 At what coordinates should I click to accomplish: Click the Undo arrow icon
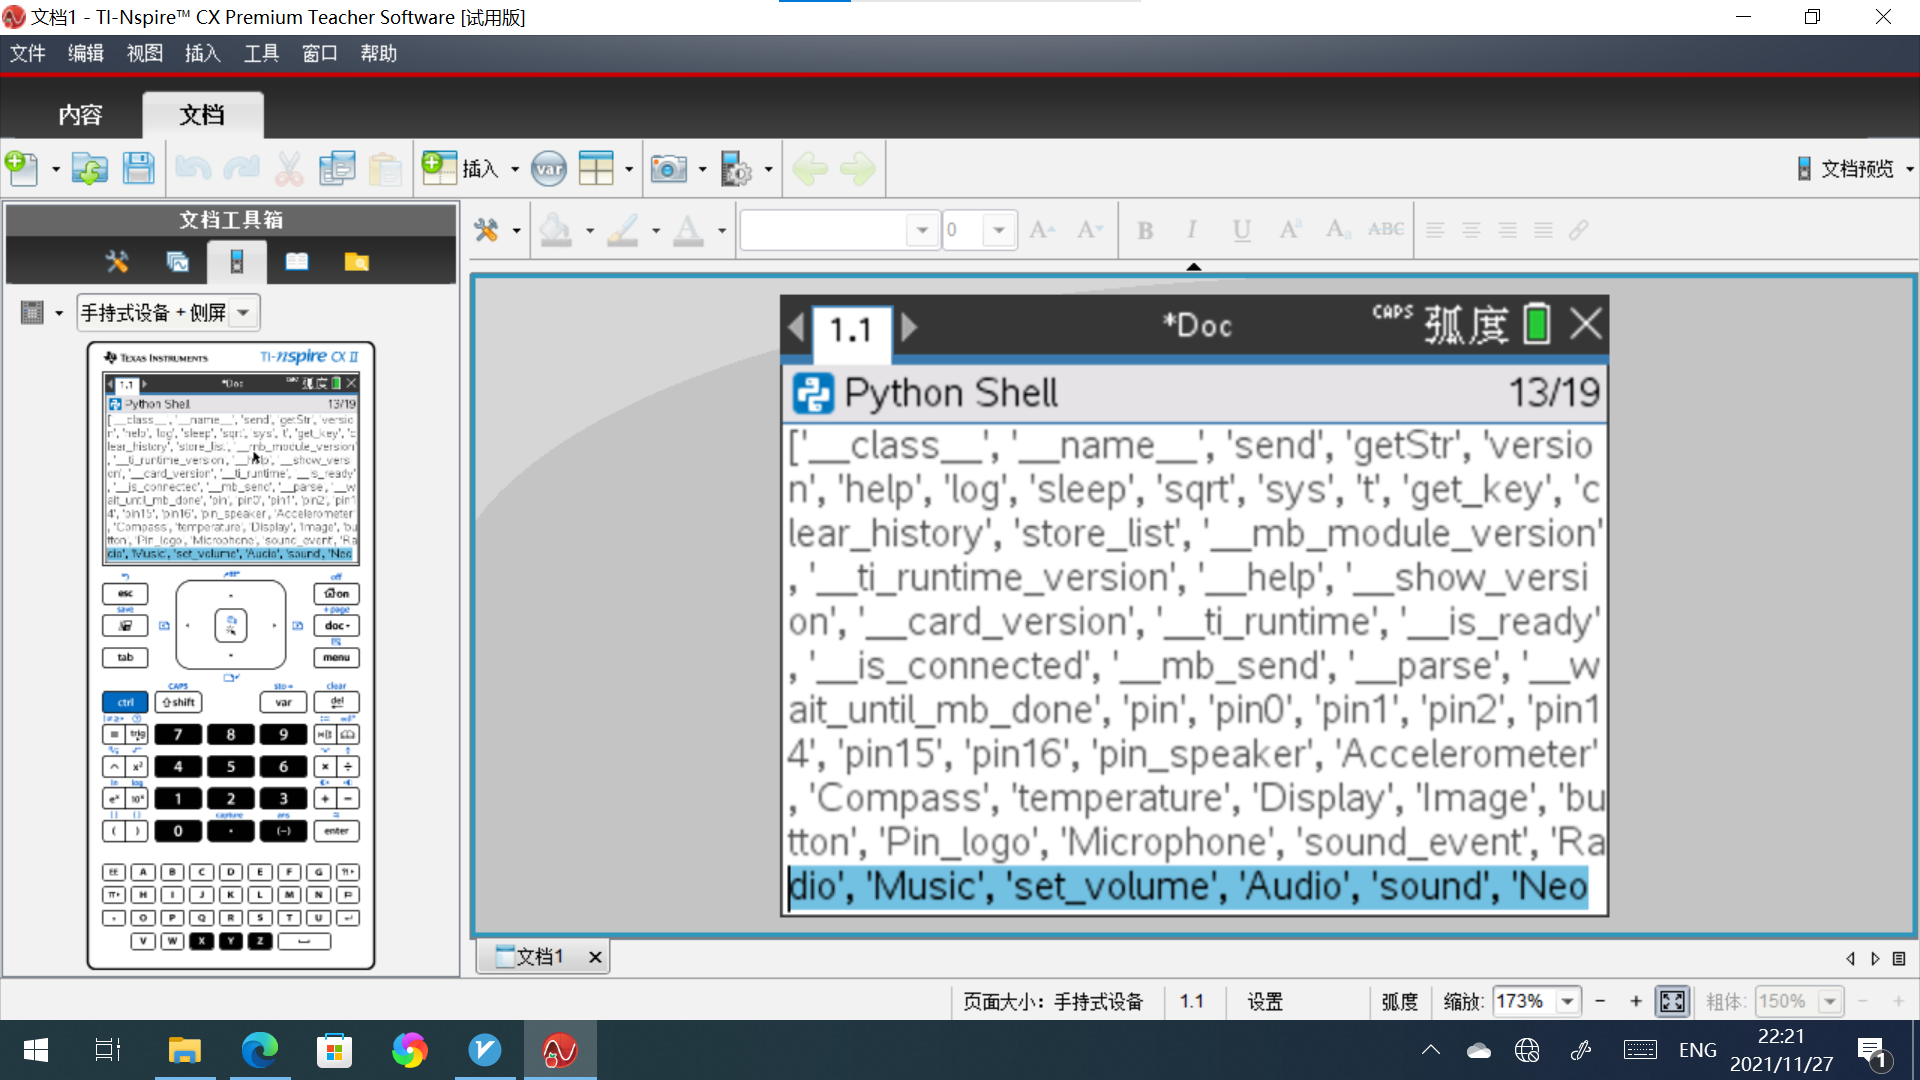pos(193,168)
